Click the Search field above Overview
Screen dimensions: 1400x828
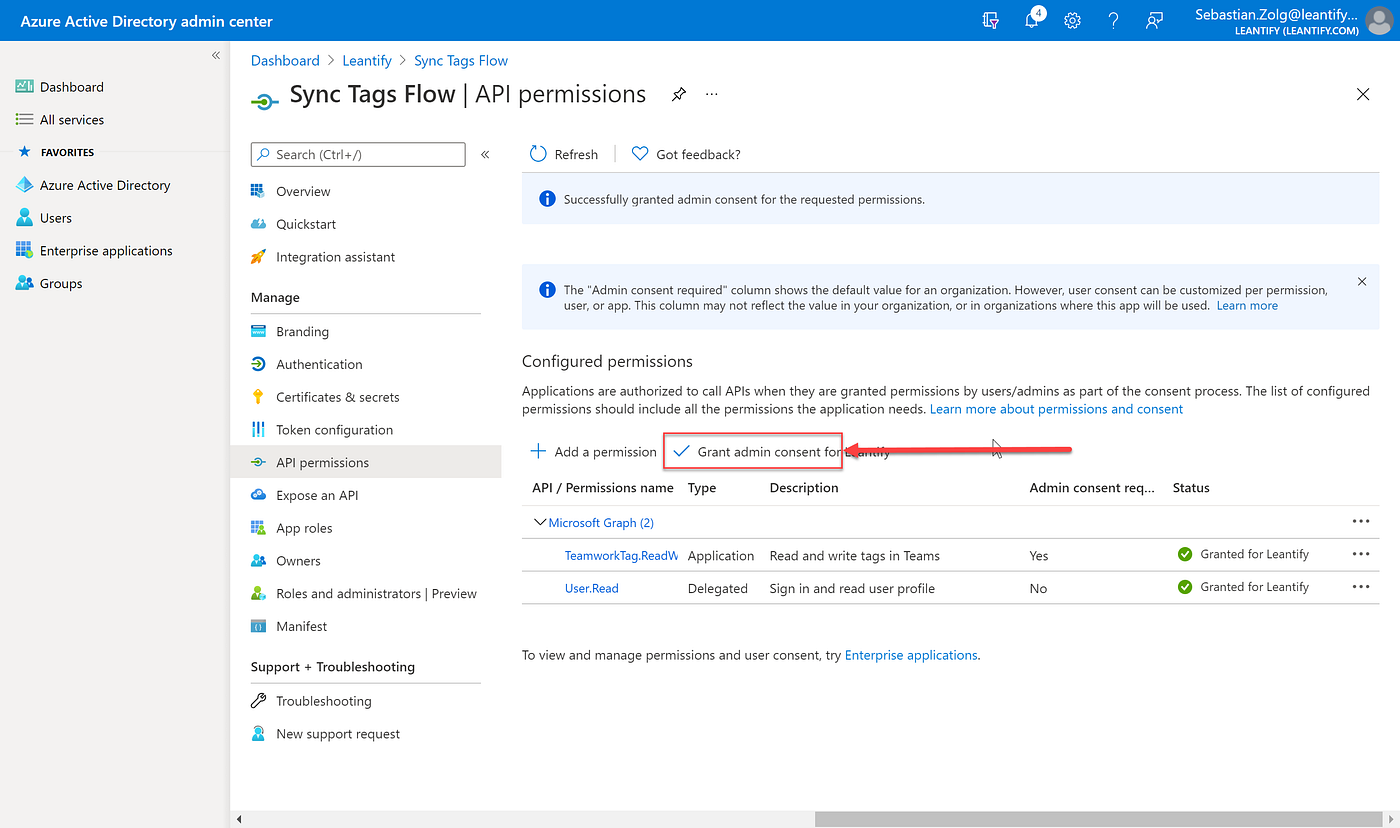pyautogui.click(x=357, y=154)
